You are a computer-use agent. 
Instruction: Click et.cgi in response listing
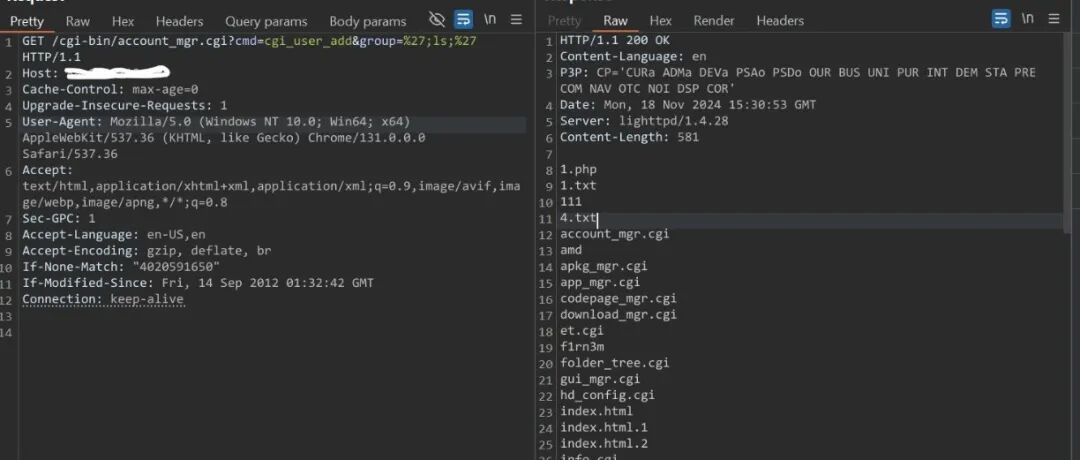click(581, 331)
